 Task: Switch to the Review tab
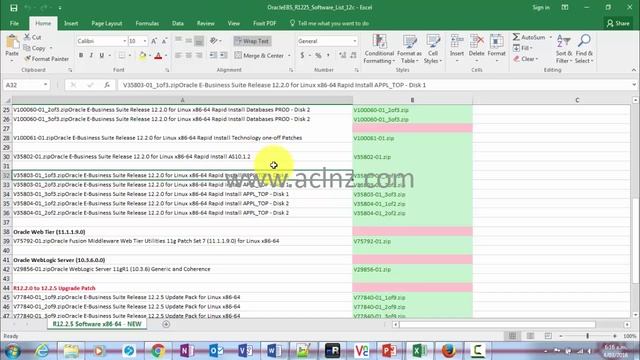coord(206,23)
